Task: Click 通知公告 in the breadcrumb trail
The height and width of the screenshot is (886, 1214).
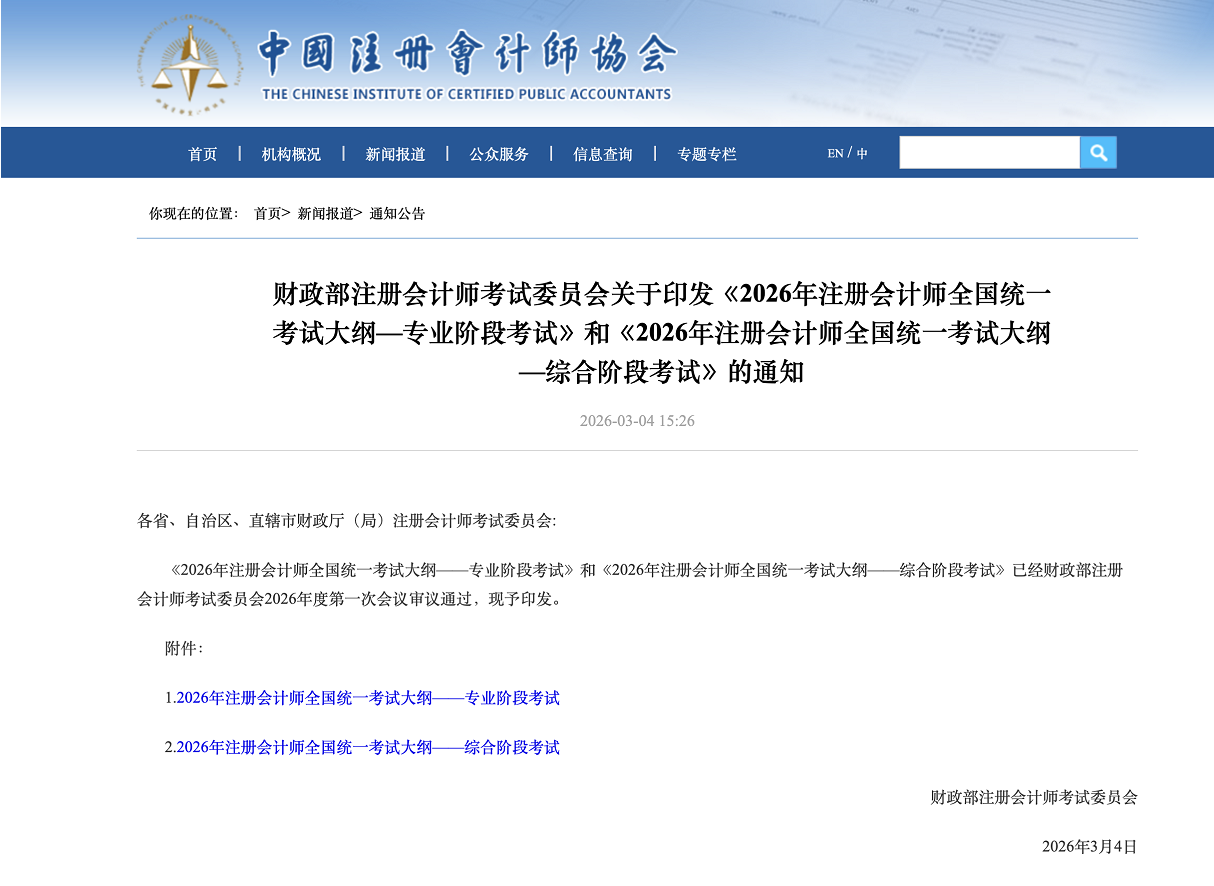Action: click(x=397, y=213)
